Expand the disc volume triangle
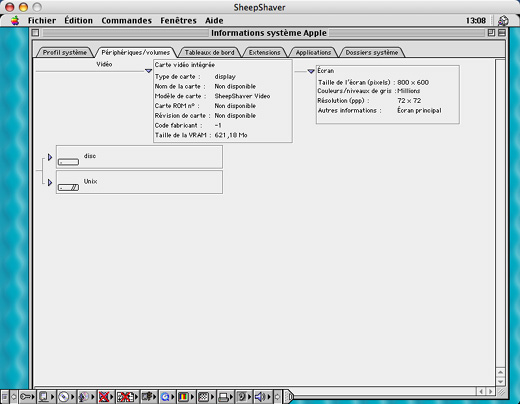 click(50, 157)
